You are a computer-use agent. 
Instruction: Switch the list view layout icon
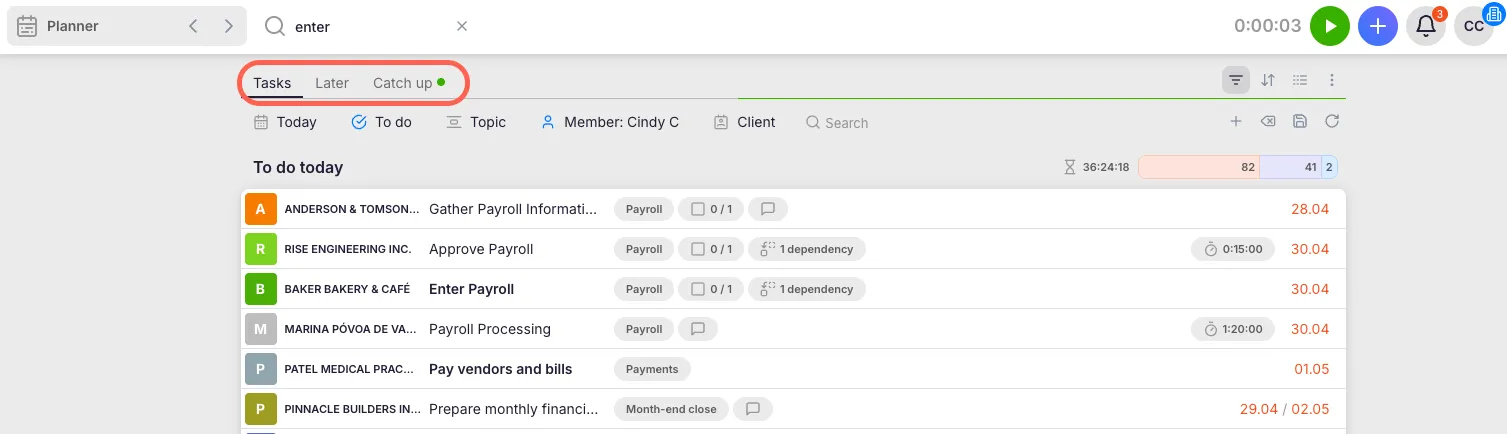tap(1300, 80)
